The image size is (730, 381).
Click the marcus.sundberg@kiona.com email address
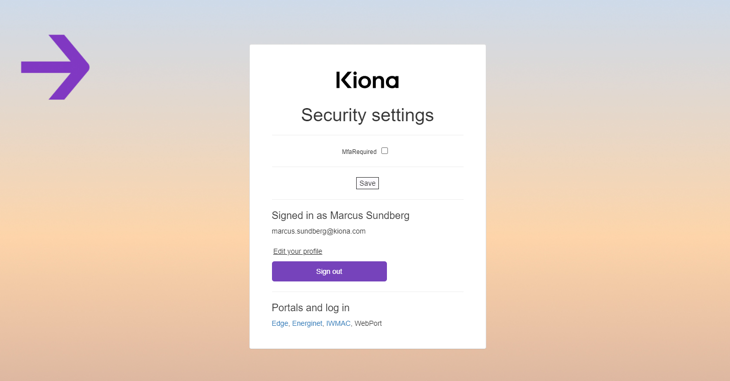318,231
